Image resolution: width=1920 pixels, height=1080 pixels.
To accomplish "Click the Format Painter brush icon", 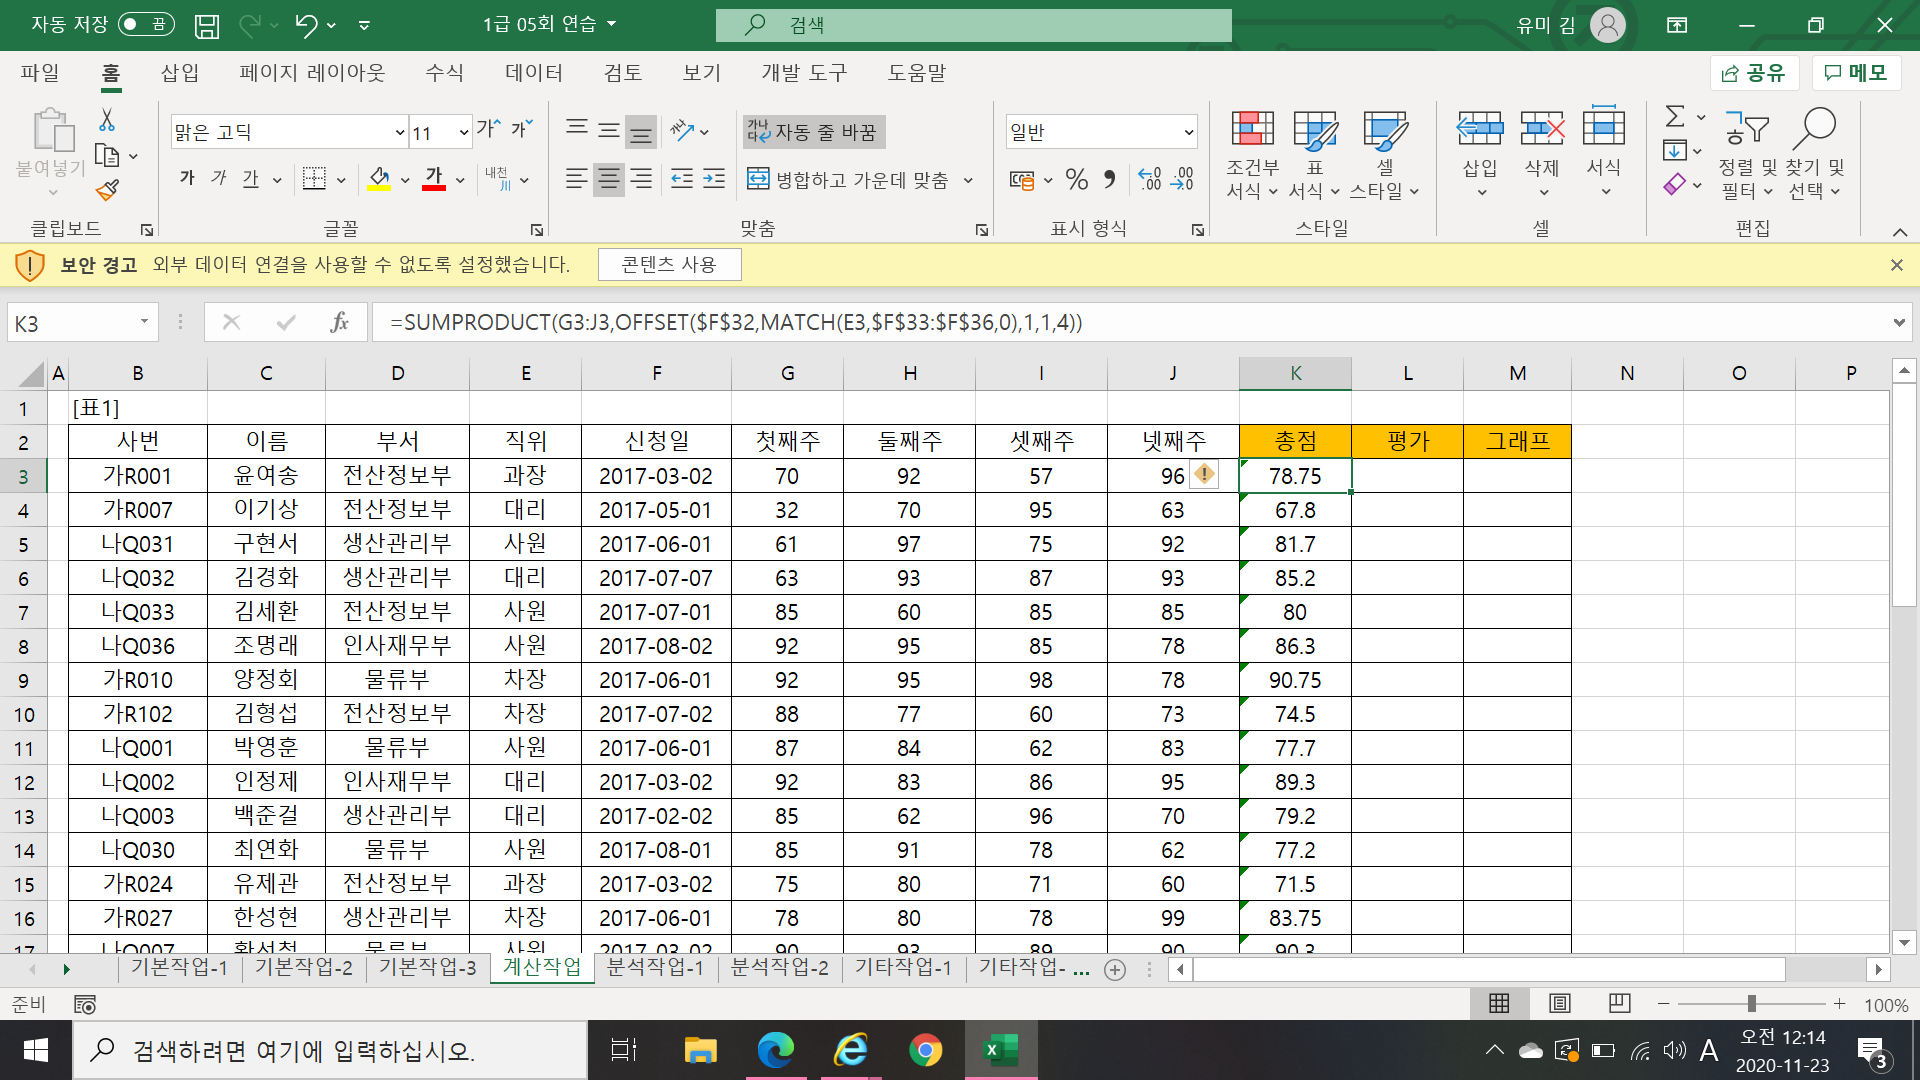I will [108, 190].
